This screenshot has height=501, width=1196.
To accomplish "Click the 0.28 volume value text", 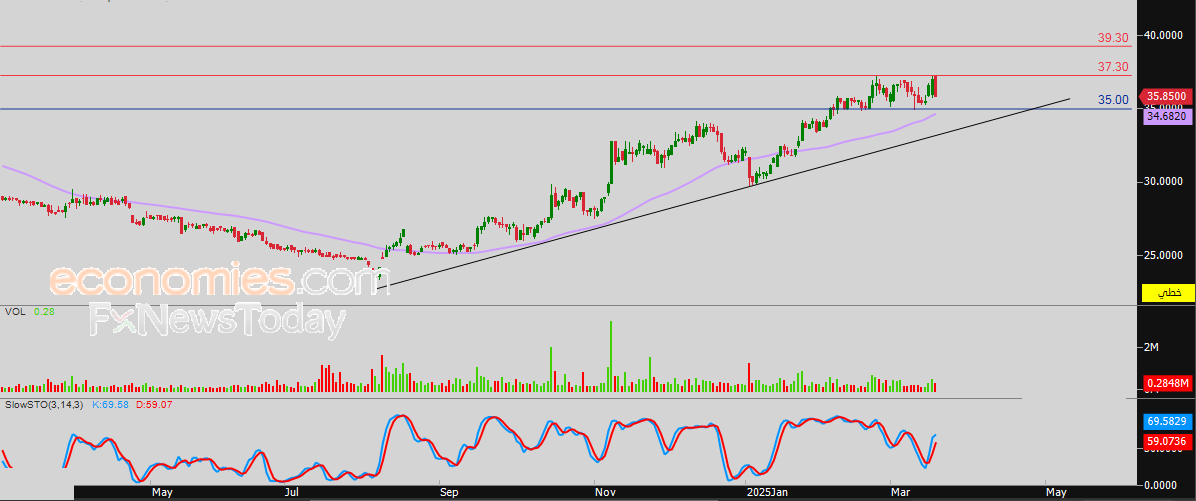I will (43, 312).
